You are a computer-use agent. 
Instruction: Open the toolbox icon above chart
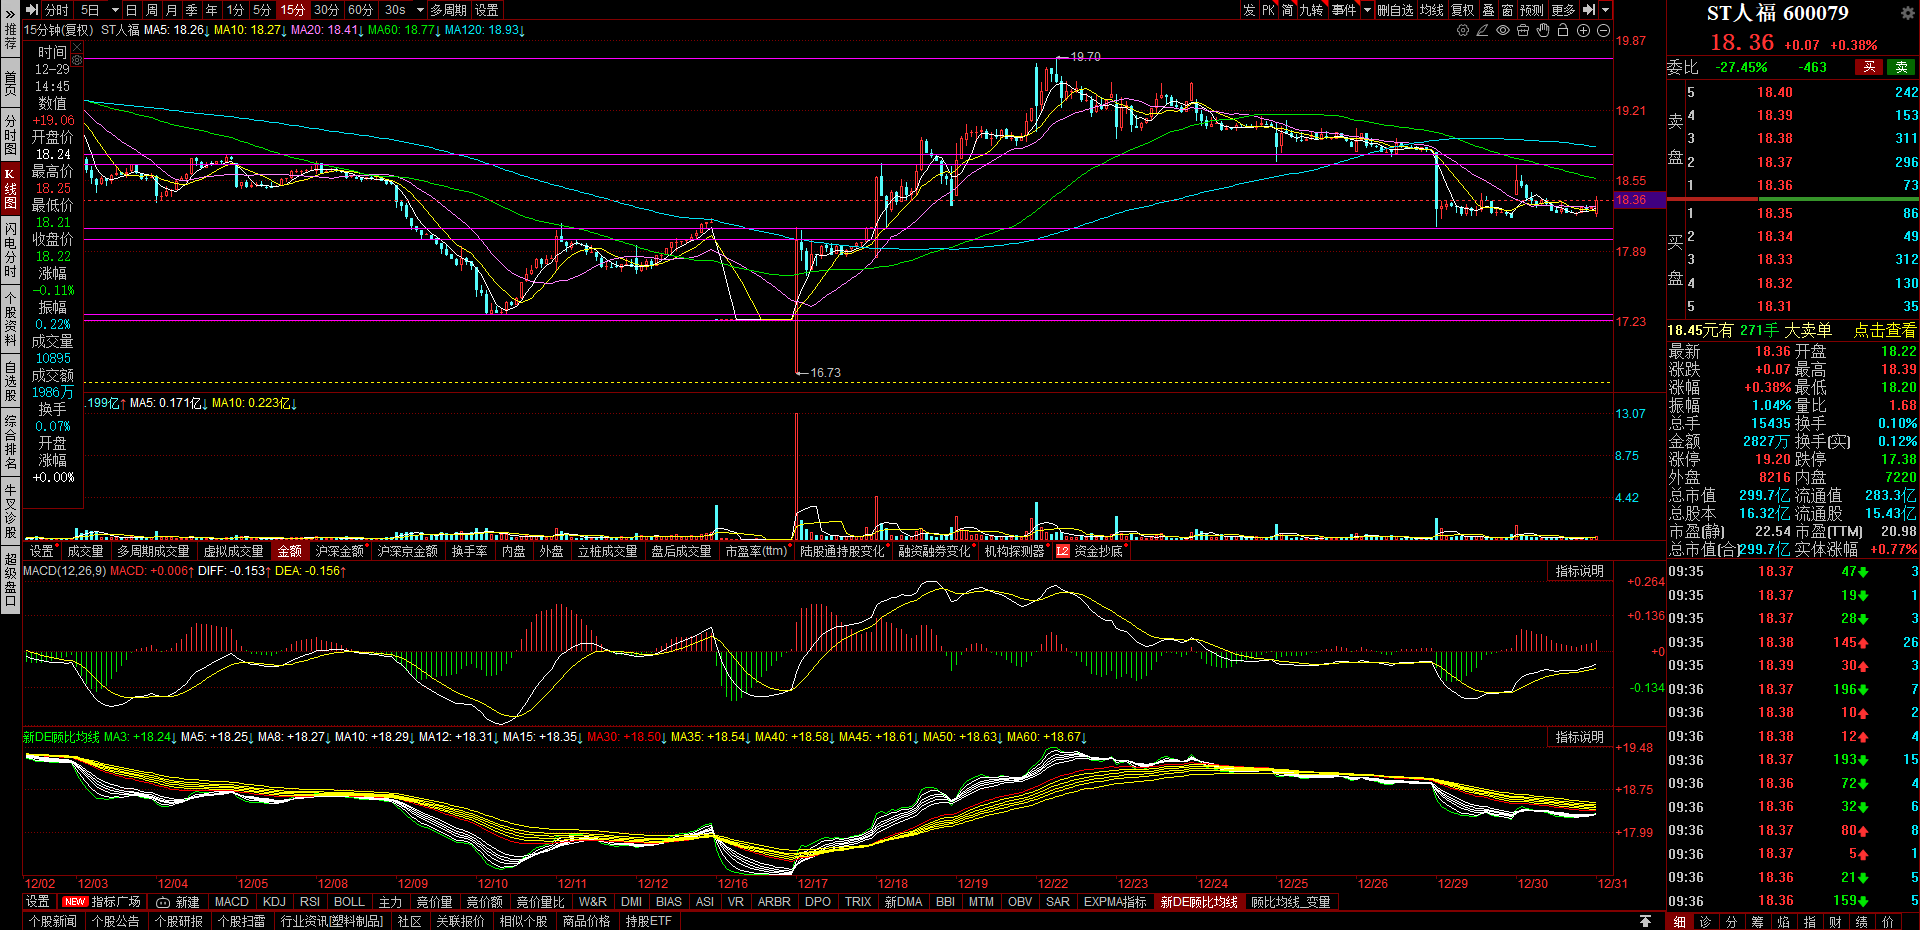1523,31
